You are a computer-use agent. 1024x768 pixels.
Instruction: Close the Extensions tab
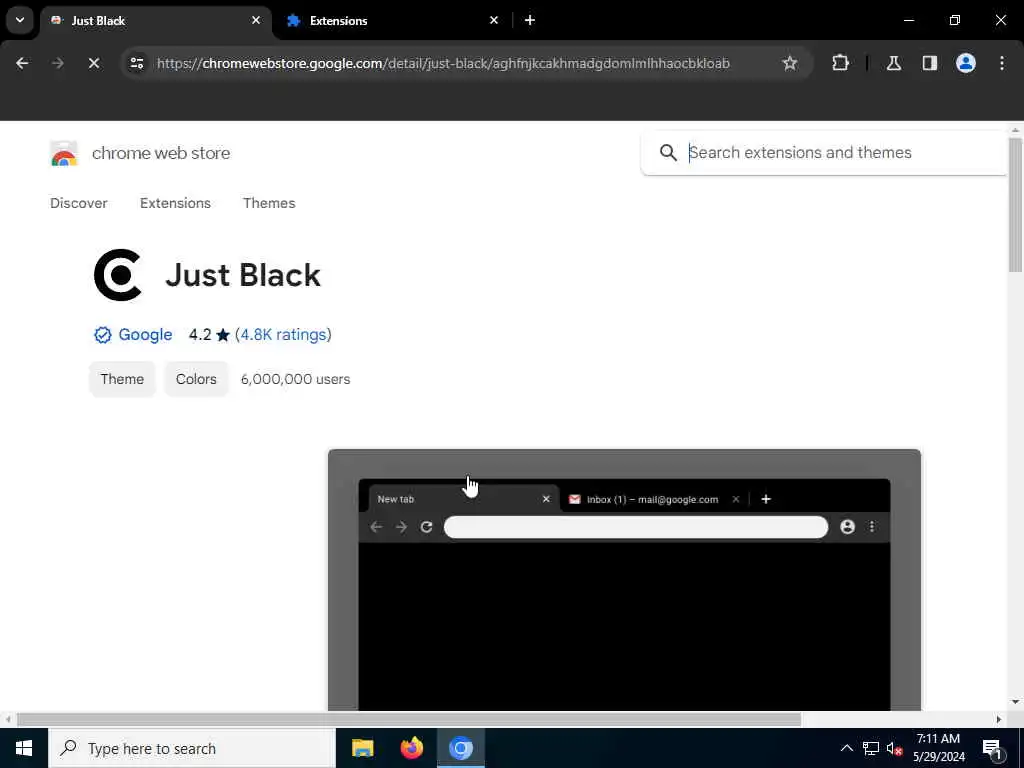(x=494, y=20)
